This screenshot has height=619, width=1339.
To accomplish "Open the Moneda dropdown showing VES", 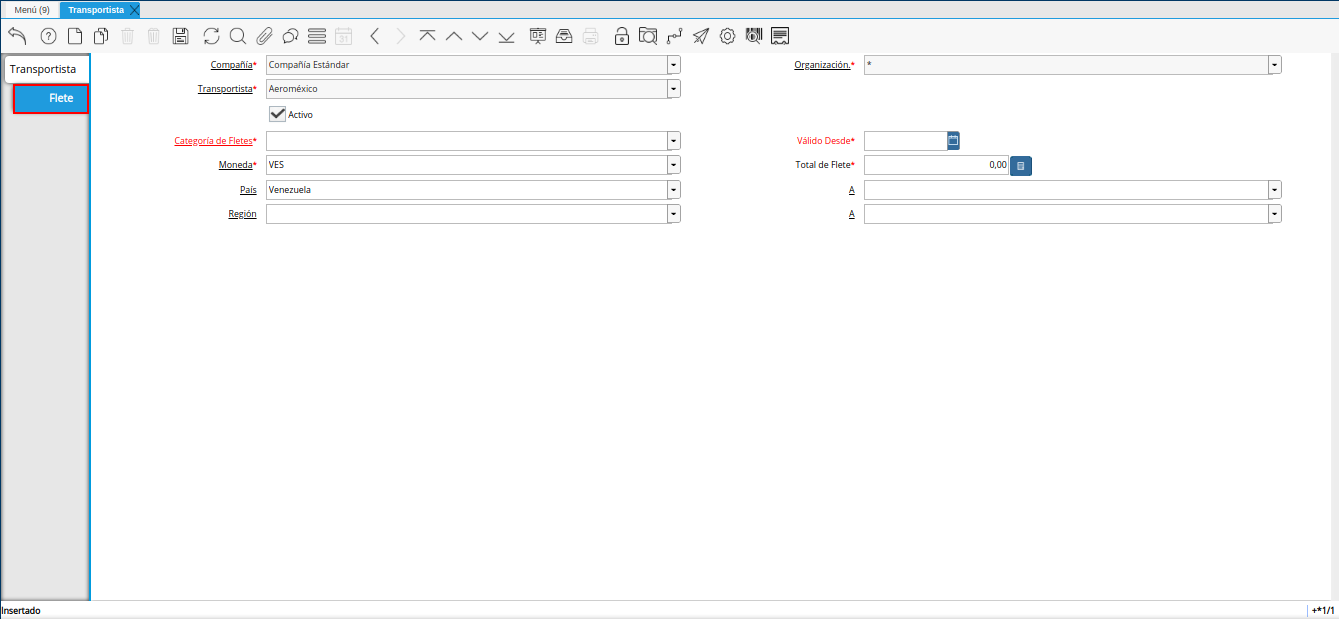I will pos(674,165).
